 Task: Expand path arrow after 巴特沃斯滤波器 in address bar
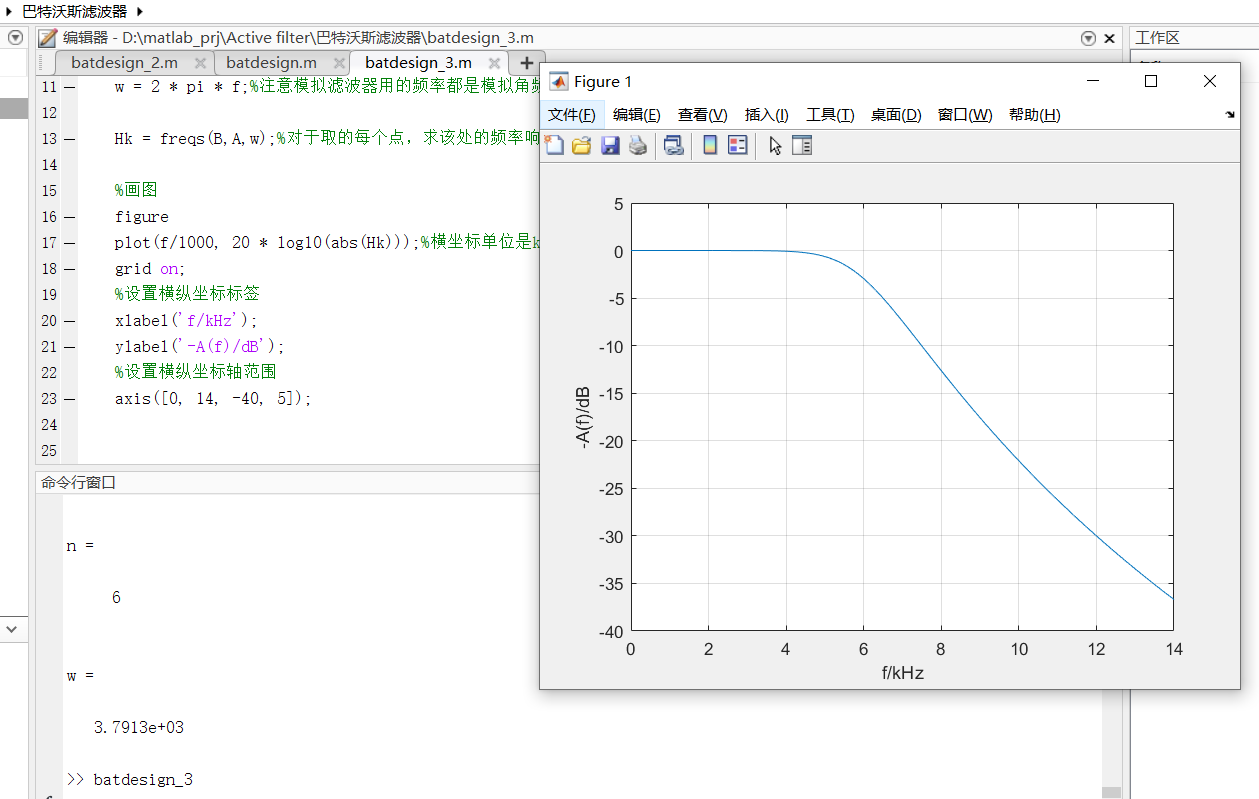[138, 11]
